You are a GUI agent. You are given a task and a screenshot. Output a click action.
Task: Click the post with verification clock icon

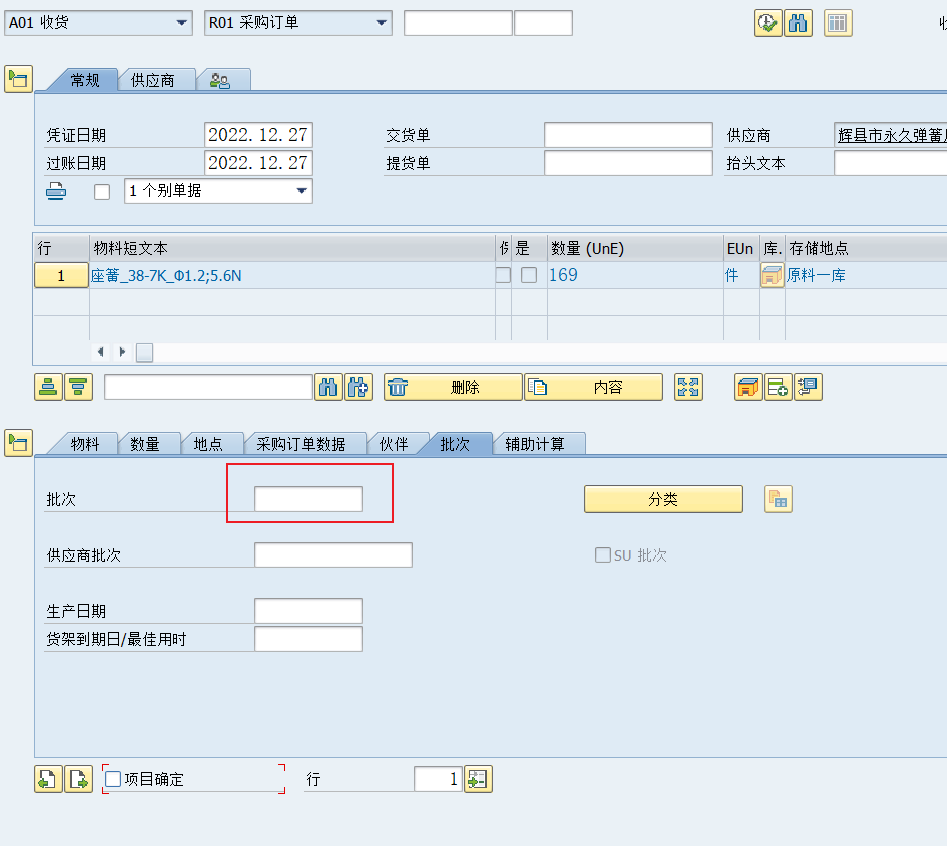coord(768,22)
